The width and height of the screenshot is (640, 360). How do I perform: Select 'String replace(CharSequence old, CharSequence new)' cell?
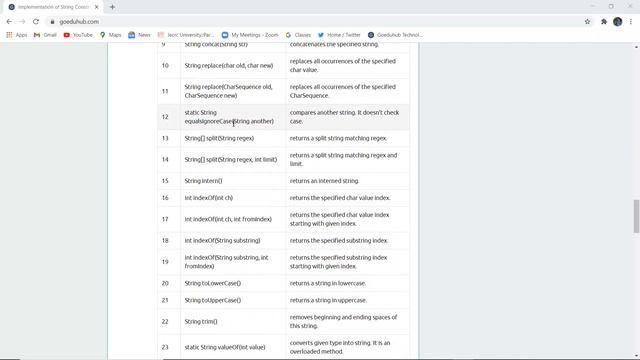pyautogui.click(x=233, y=91)
